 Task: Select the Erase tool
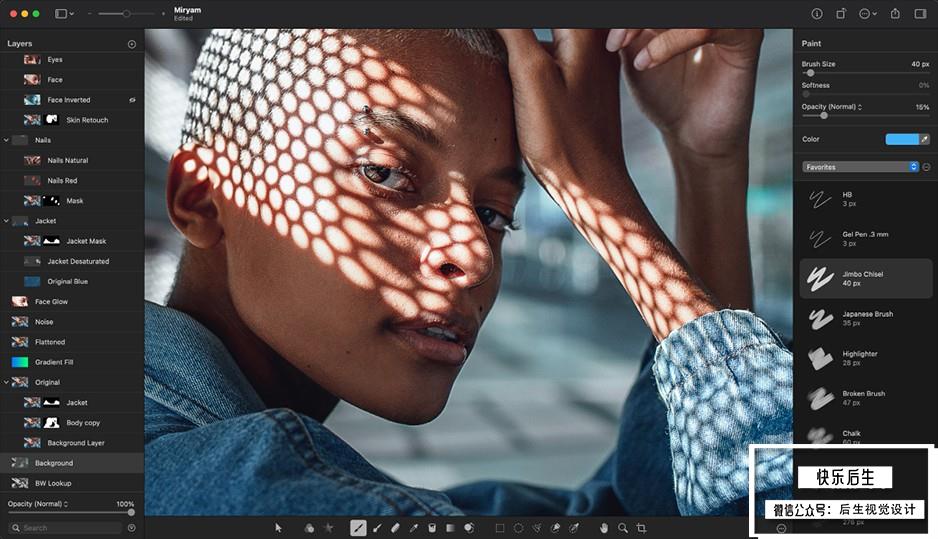coord(395,528)
